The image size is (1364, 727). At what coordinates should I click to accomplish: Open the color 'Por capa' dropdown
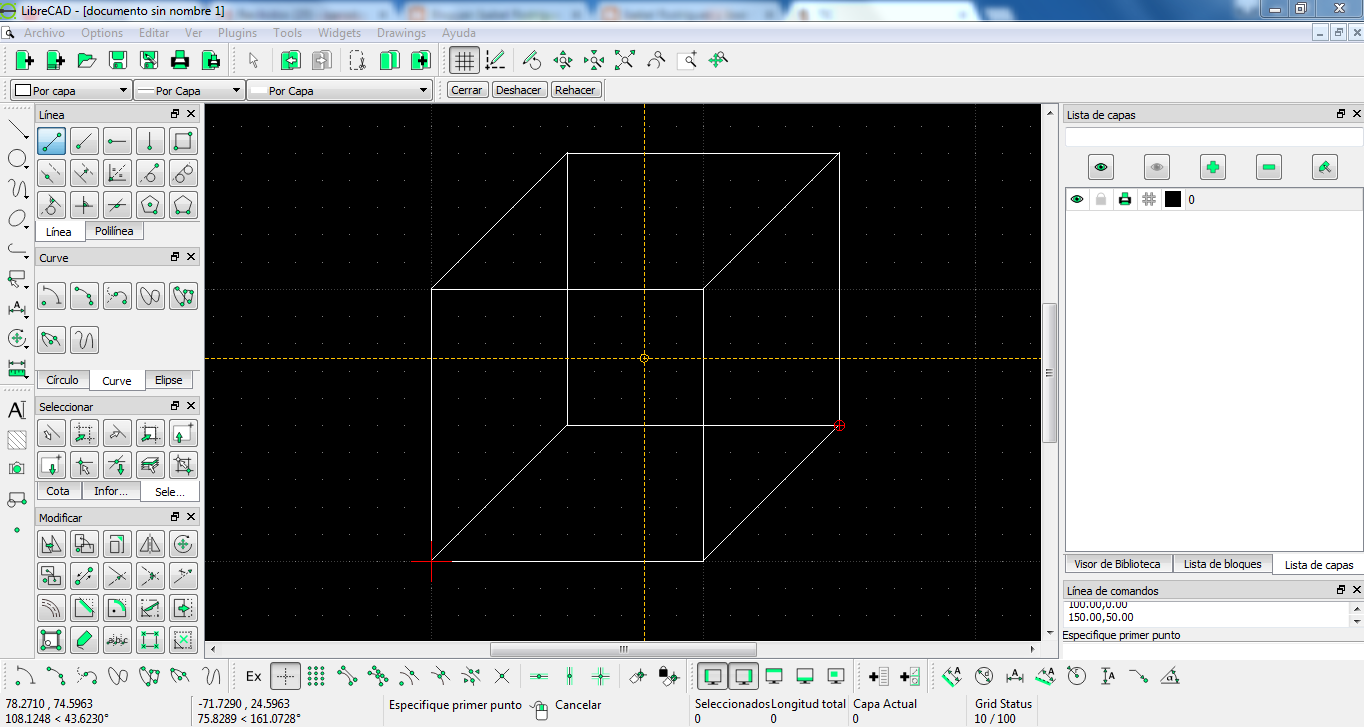[71, 90]
